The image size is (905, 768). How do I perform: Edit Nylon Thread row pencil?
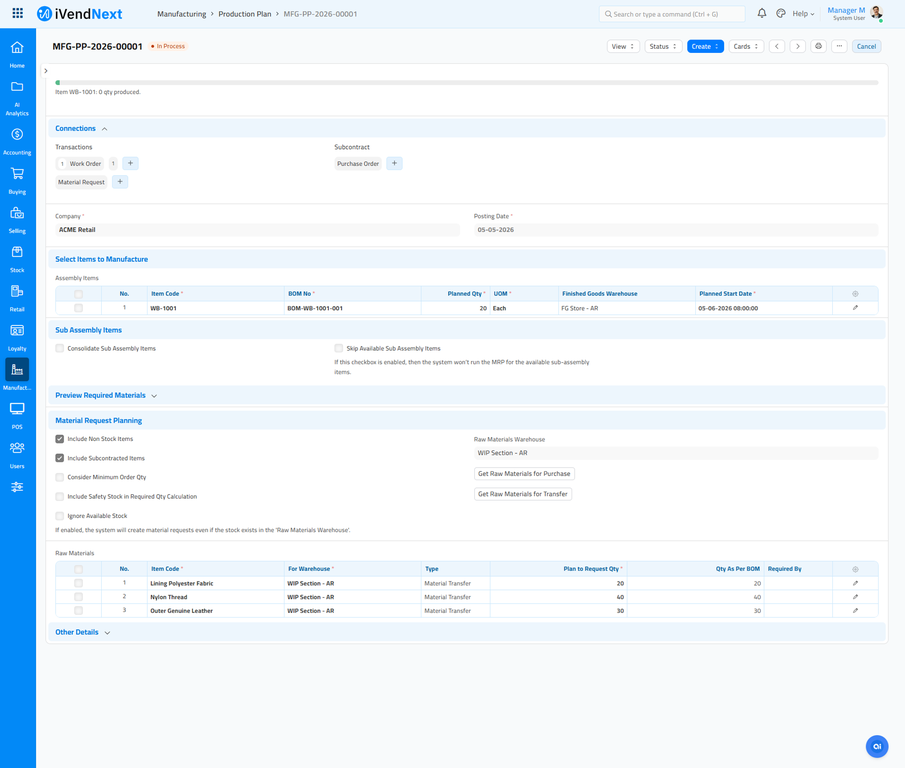click(x=855, y=597)
